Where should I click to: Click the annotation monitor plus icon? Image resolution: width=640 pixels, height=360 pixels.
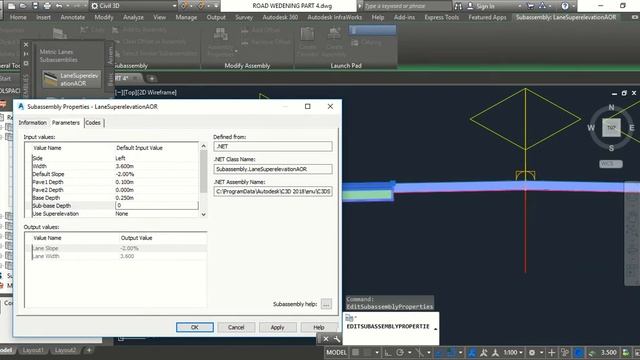pyautogui.click(x=551, y=353)
